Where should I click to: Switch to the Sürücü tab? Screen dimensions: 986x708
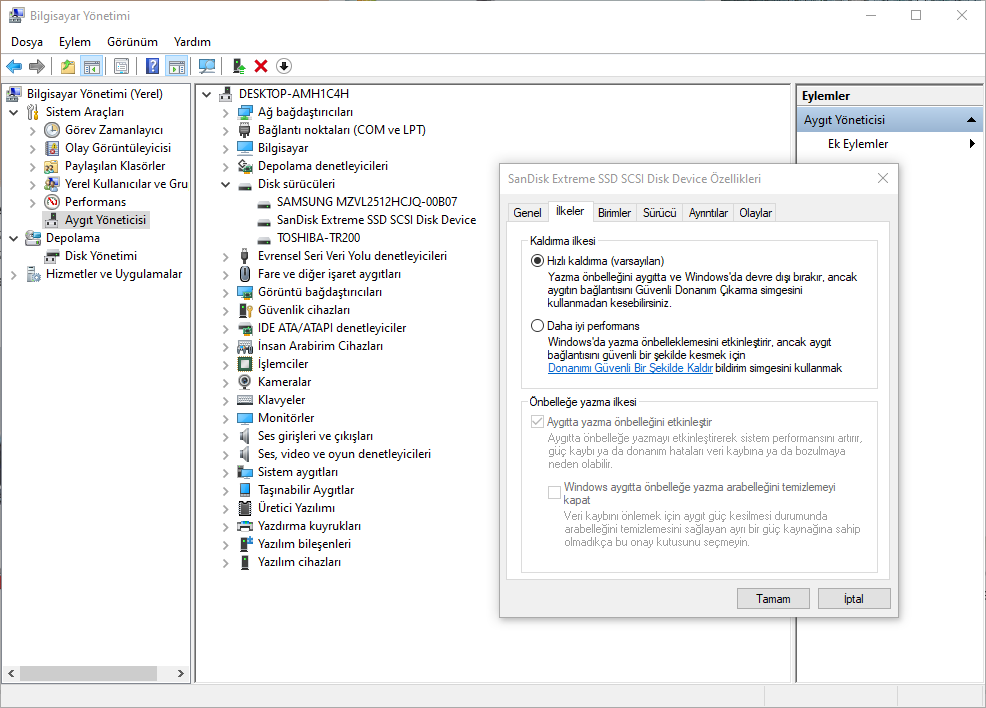pyautogui.click(x=659, y=213)
